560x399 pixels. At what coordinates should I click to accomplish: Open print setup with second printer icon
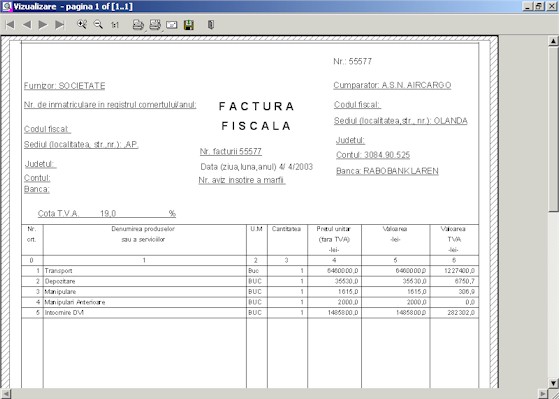pyautogui.click(x=155, y=25)
